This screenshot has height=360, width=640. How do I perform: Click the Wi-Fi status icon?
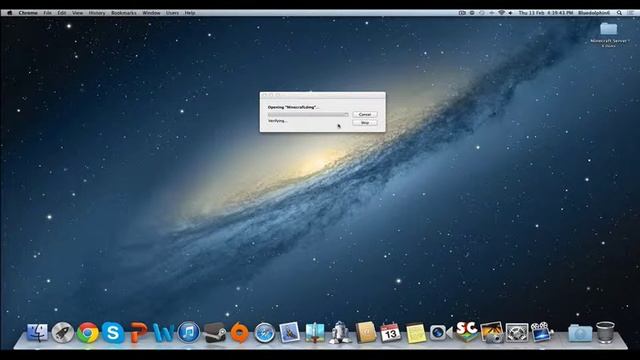501,13
